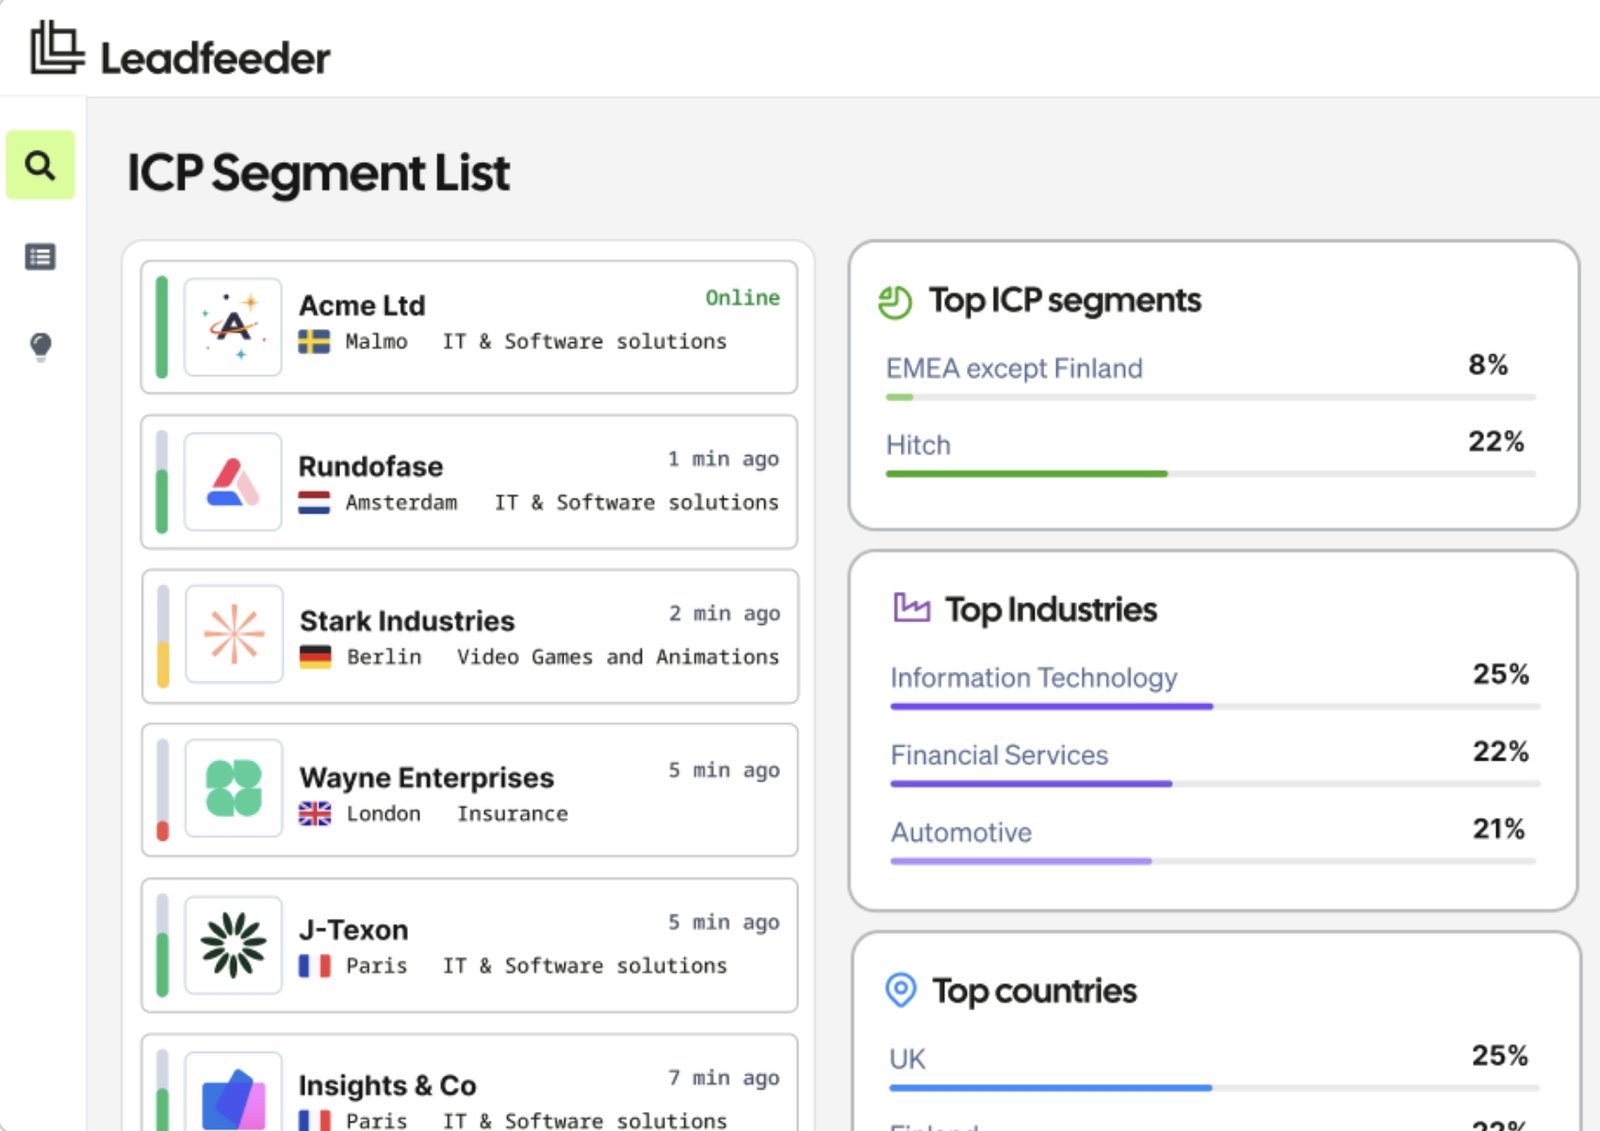Click the 2 min ago timestamp
1600x1131 pixels.
724,613
